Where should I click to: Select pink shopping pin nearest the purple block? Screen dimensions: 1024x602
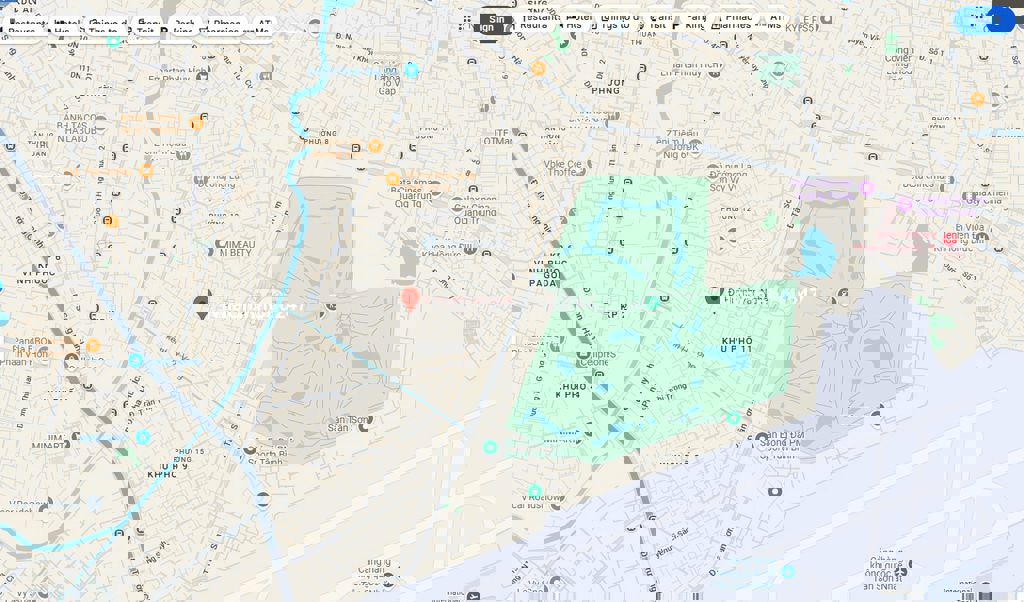(867, 188)
